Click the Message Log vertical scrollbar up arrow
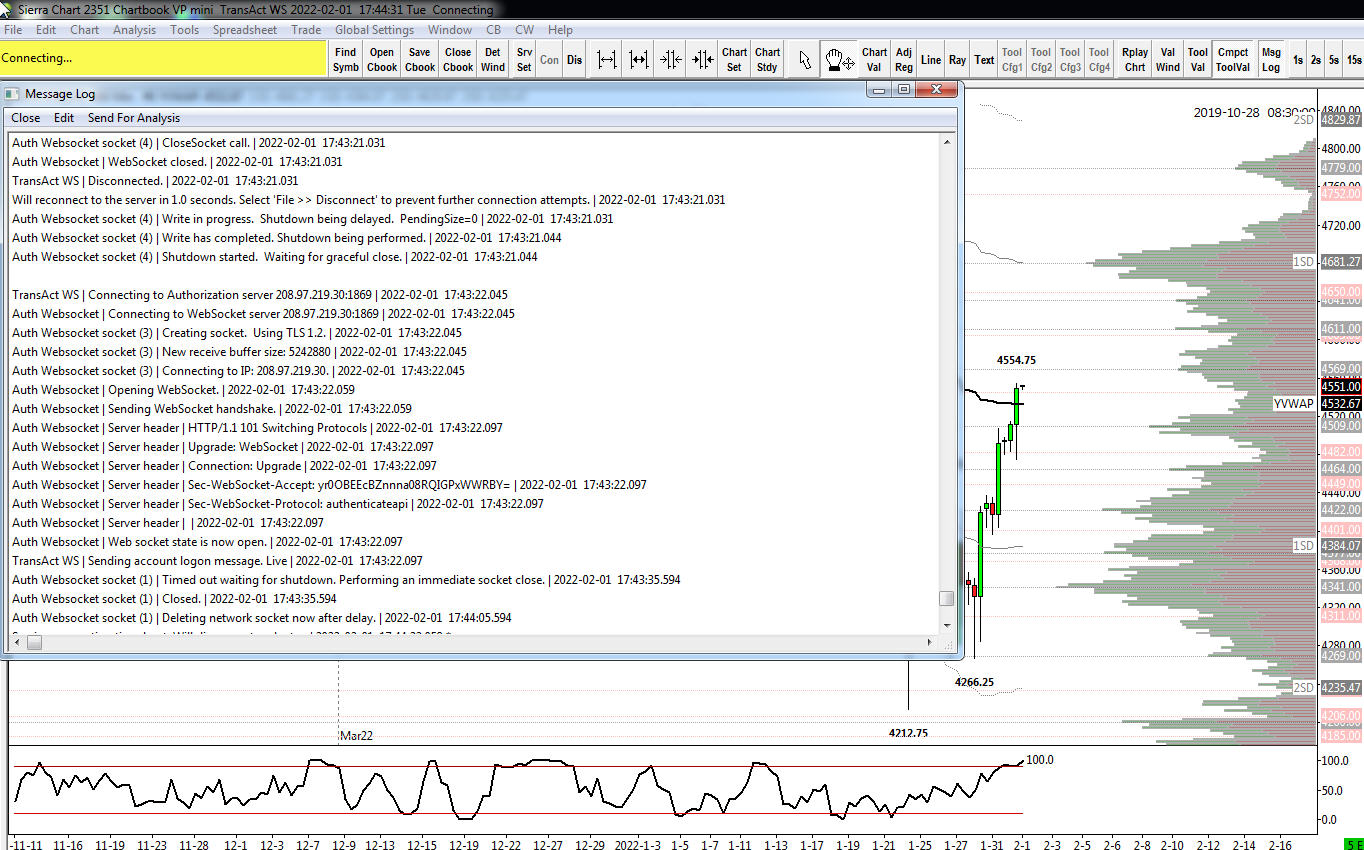Image resolution: width=1364 pixels, height=850 pixels. click(x=947, y=142)
